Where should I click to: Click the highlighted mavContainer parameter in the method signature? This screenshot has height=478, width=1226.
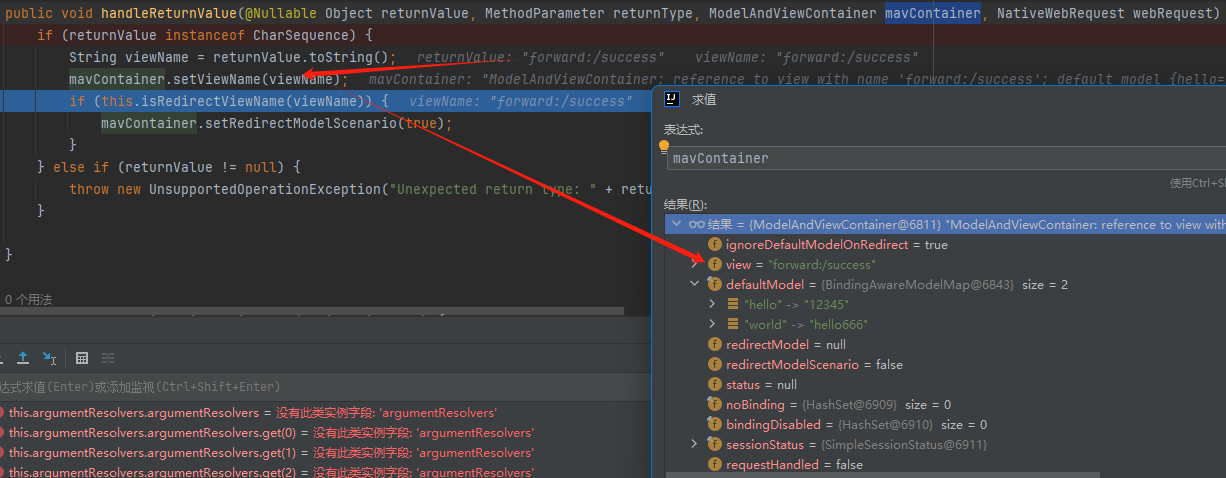click(932, 14)
